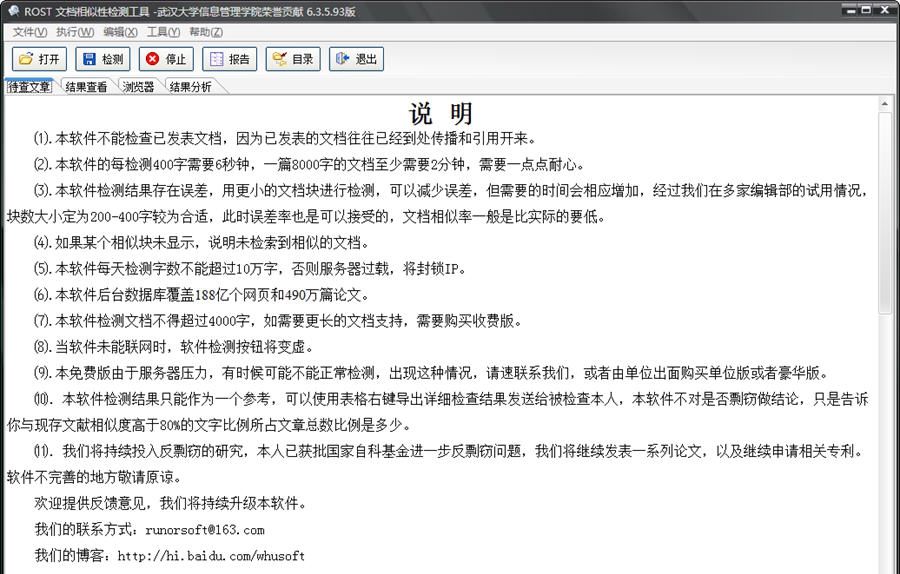Click the line about 软件未能联网时
The image size is (900, 574).
173,347
